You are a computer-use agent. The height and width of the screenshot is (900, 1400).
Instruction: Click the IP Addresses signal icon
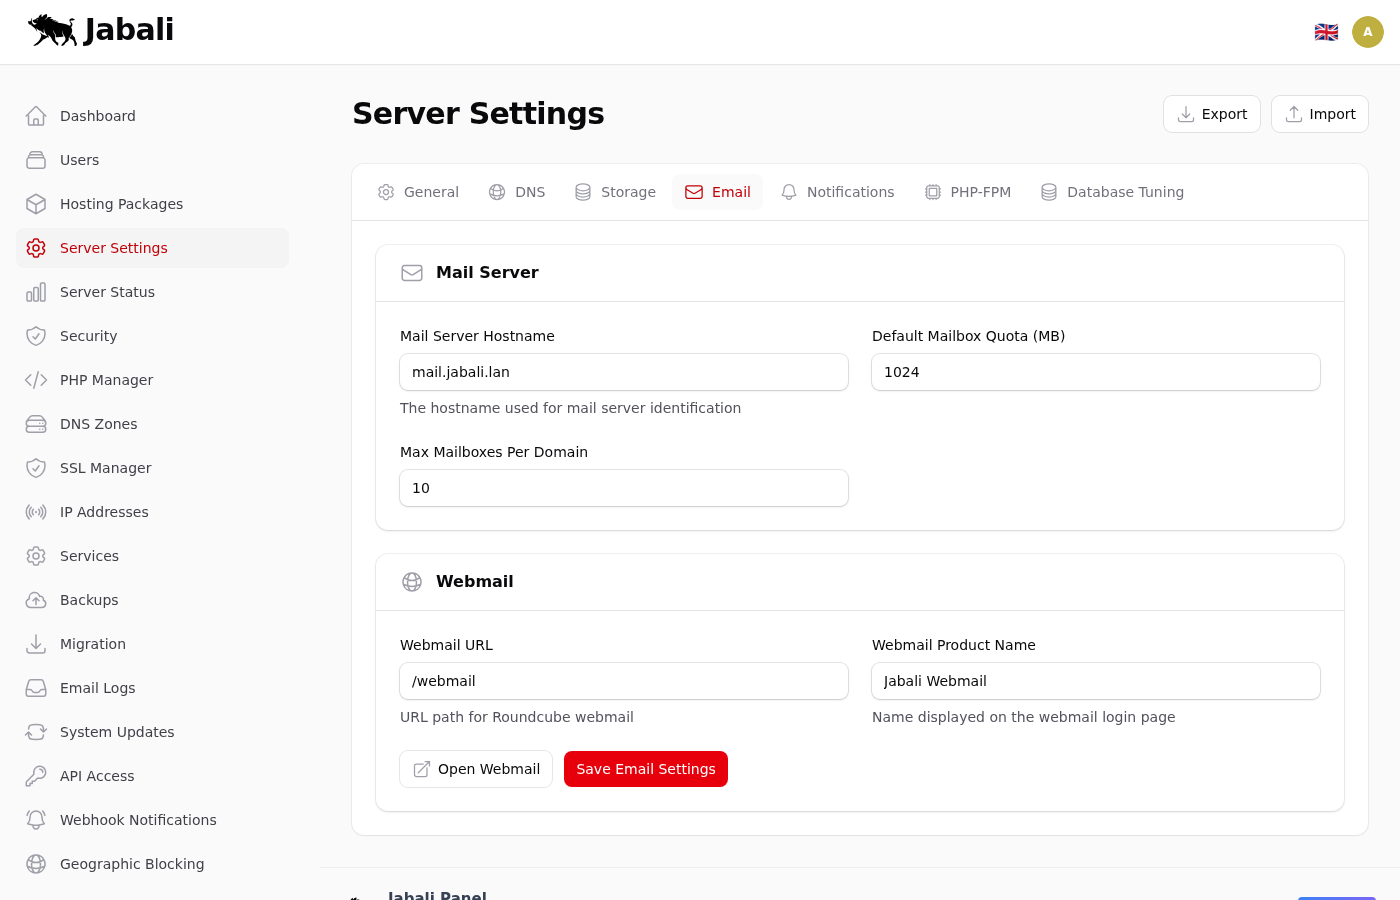click(36, 512)
